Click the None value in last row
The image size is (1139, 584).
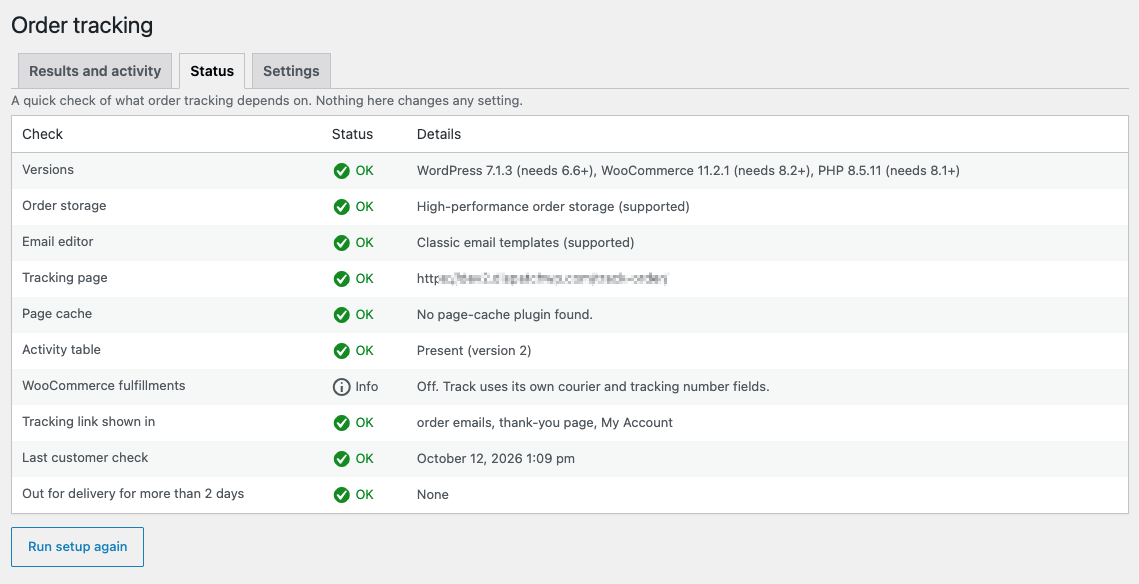click(x=432, y=495)
